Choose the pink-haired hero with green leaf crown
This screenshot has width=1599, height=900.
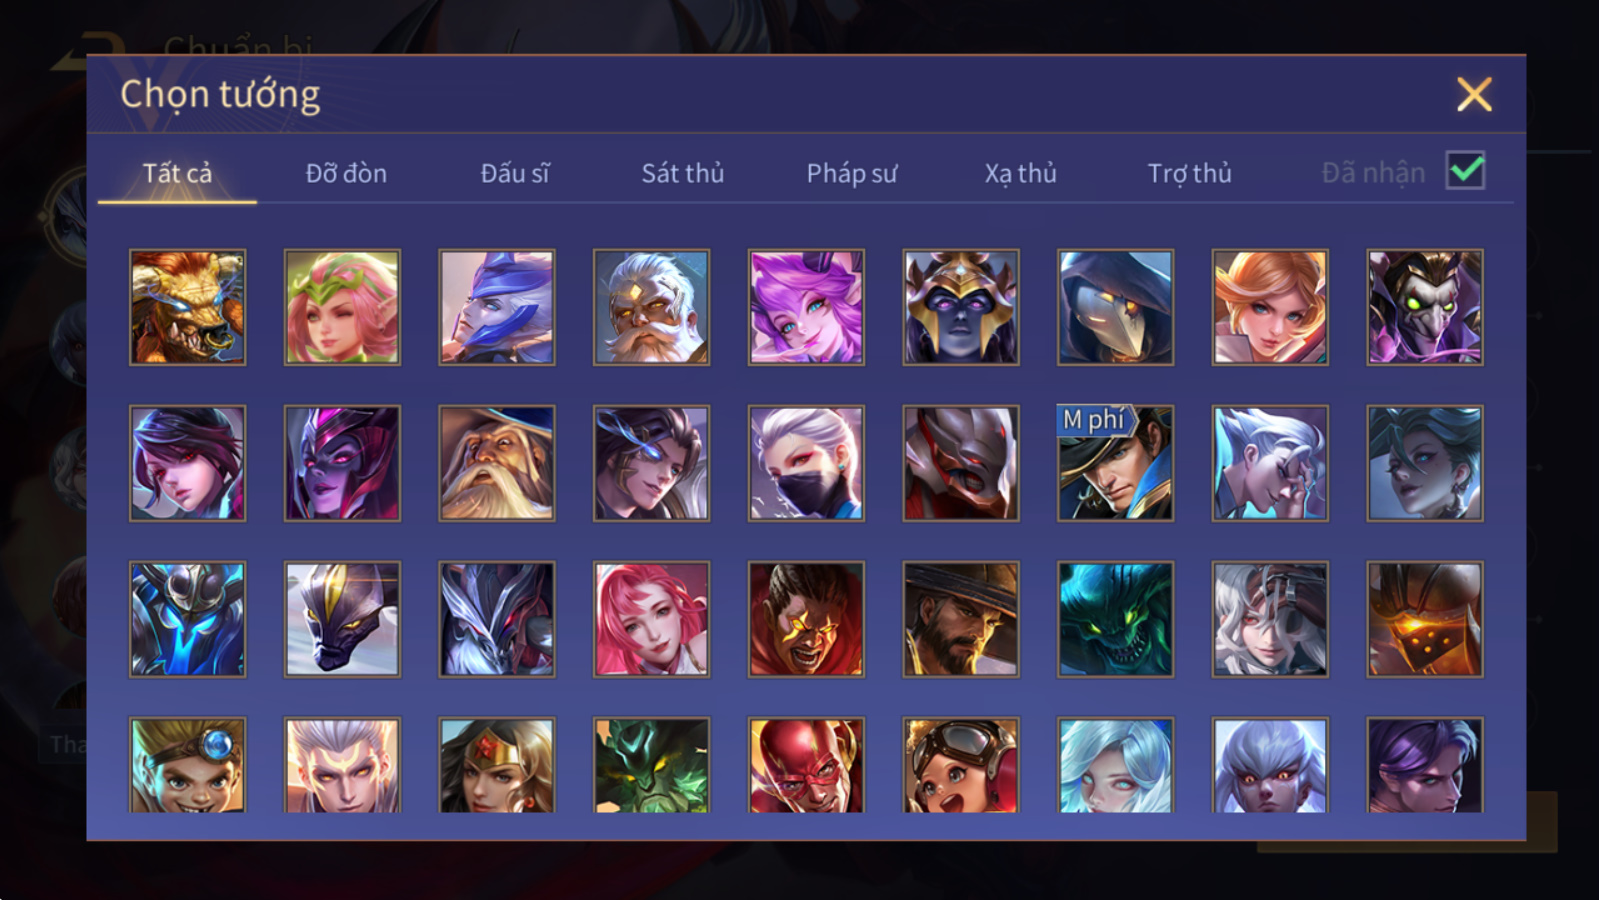point(342,307)
